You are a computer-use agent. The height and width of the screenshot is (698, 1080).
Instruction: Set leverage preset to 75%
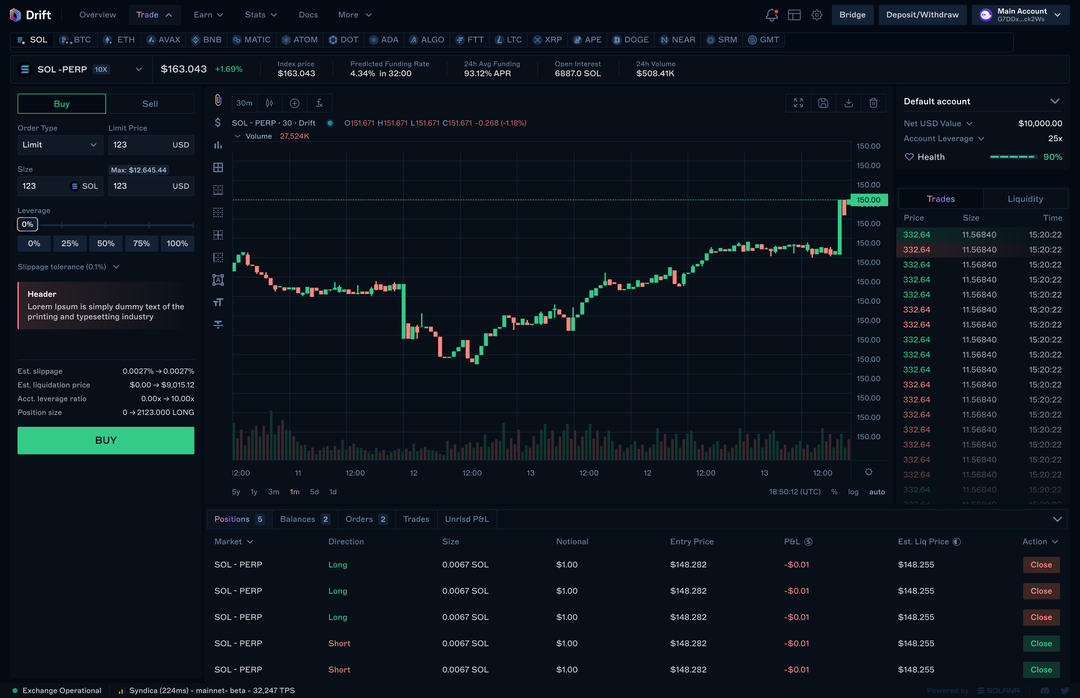pyautogui.click(x=141, y=243)
